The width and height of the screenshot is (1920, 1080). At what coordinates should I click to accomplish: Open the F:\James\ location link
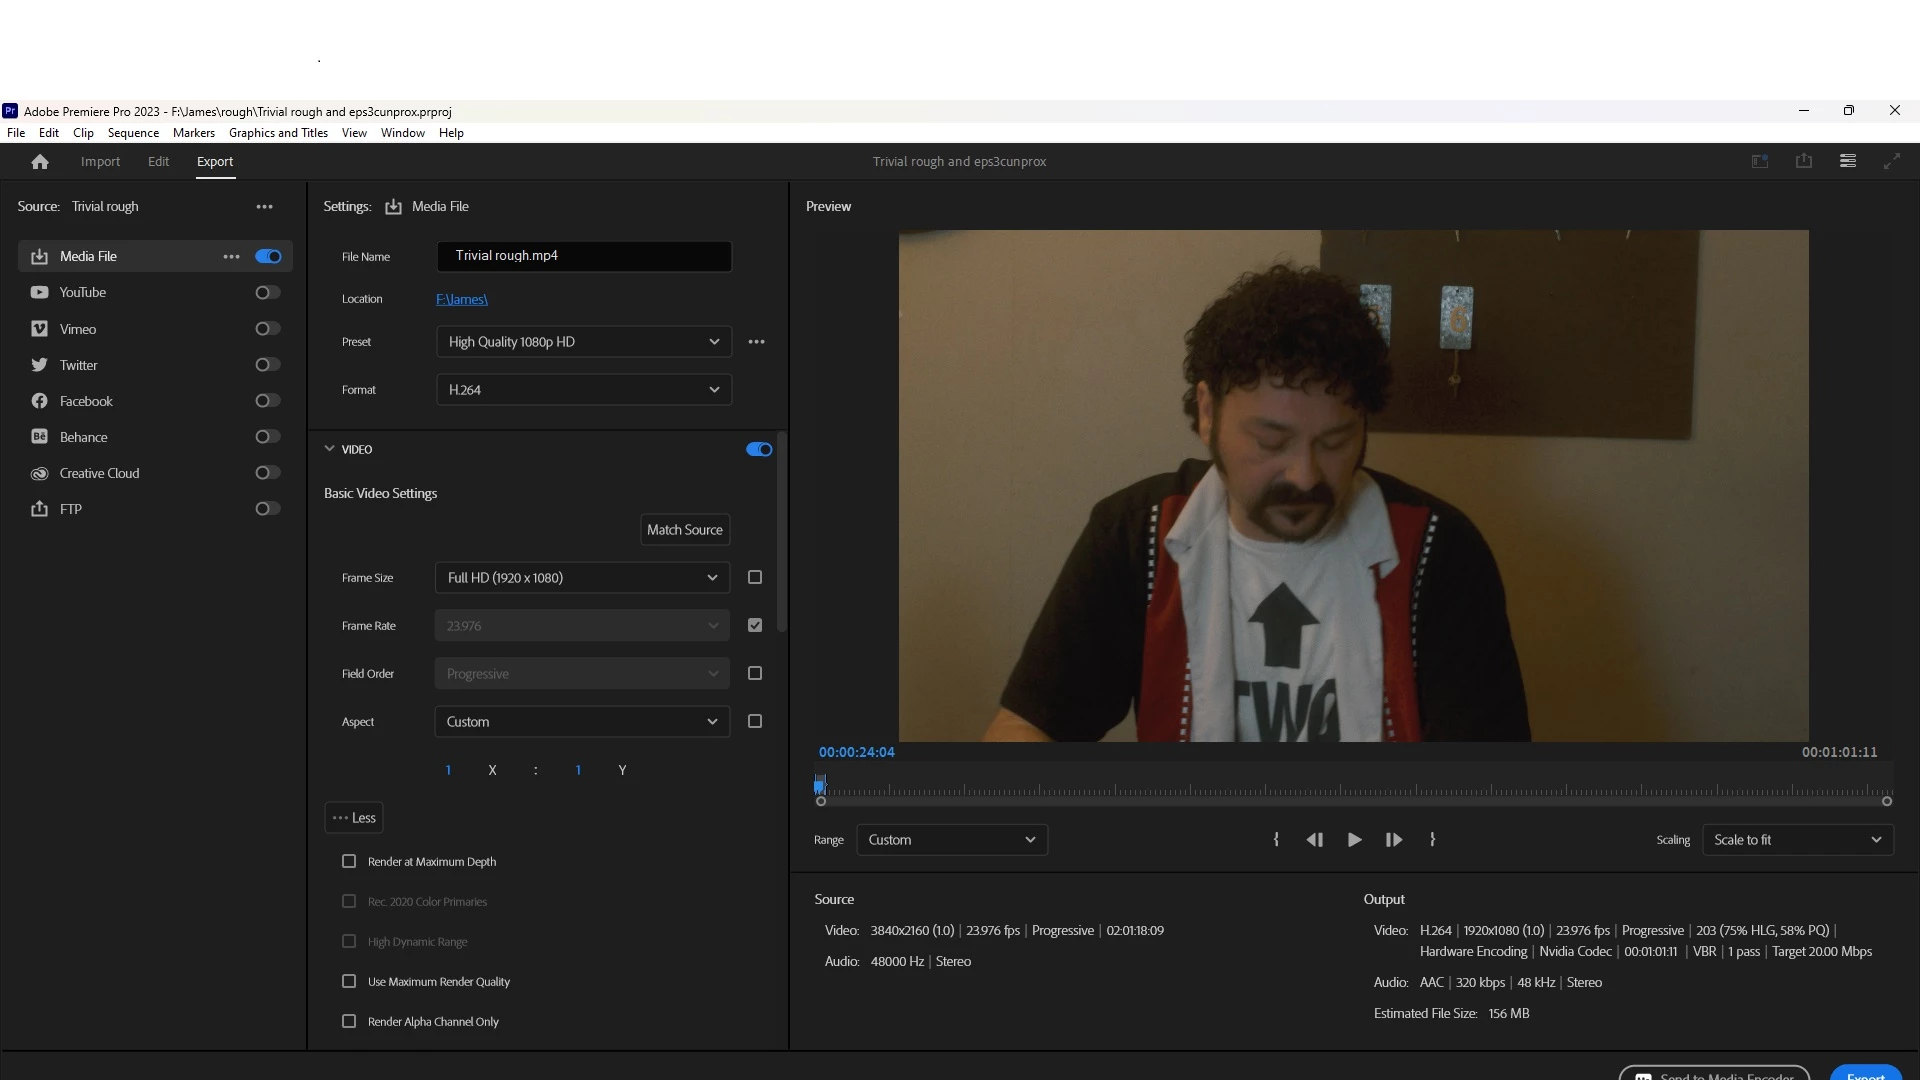(462, 299)
